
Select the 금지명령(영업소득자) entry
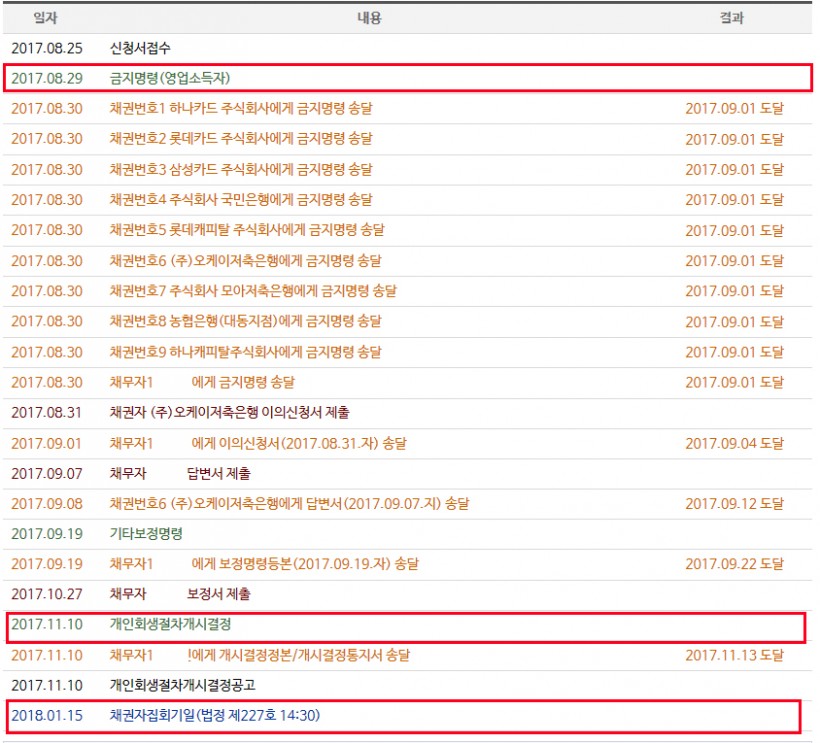(x=169, y=78)
